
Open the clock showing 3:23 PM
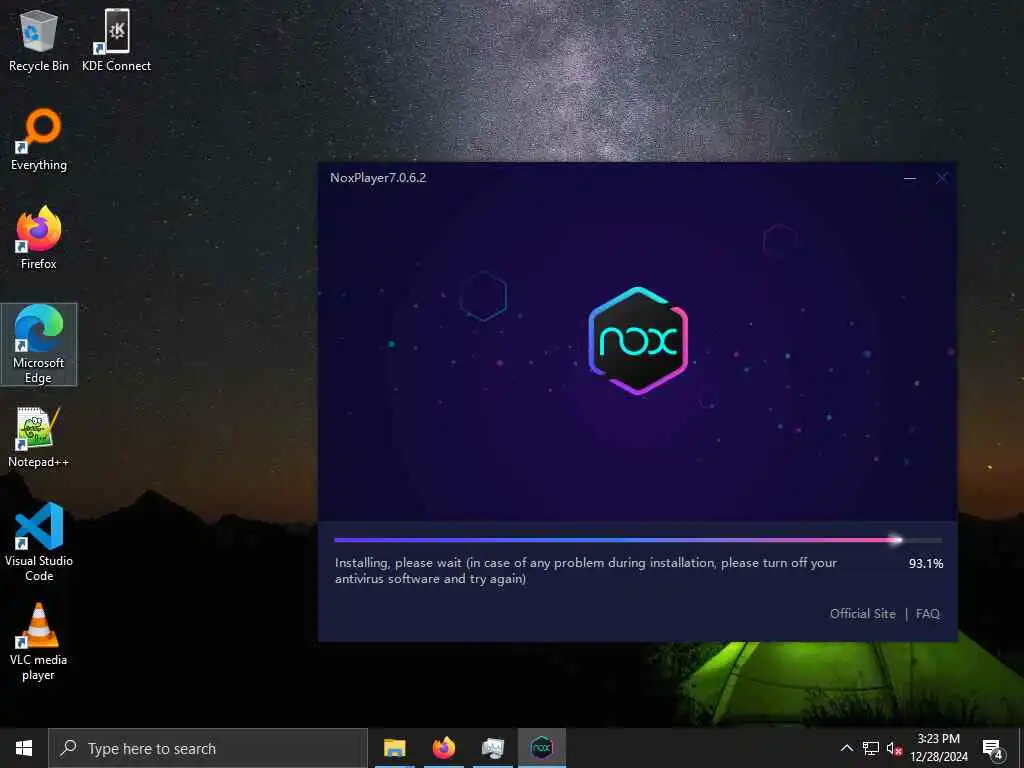[x=938, y=748]
